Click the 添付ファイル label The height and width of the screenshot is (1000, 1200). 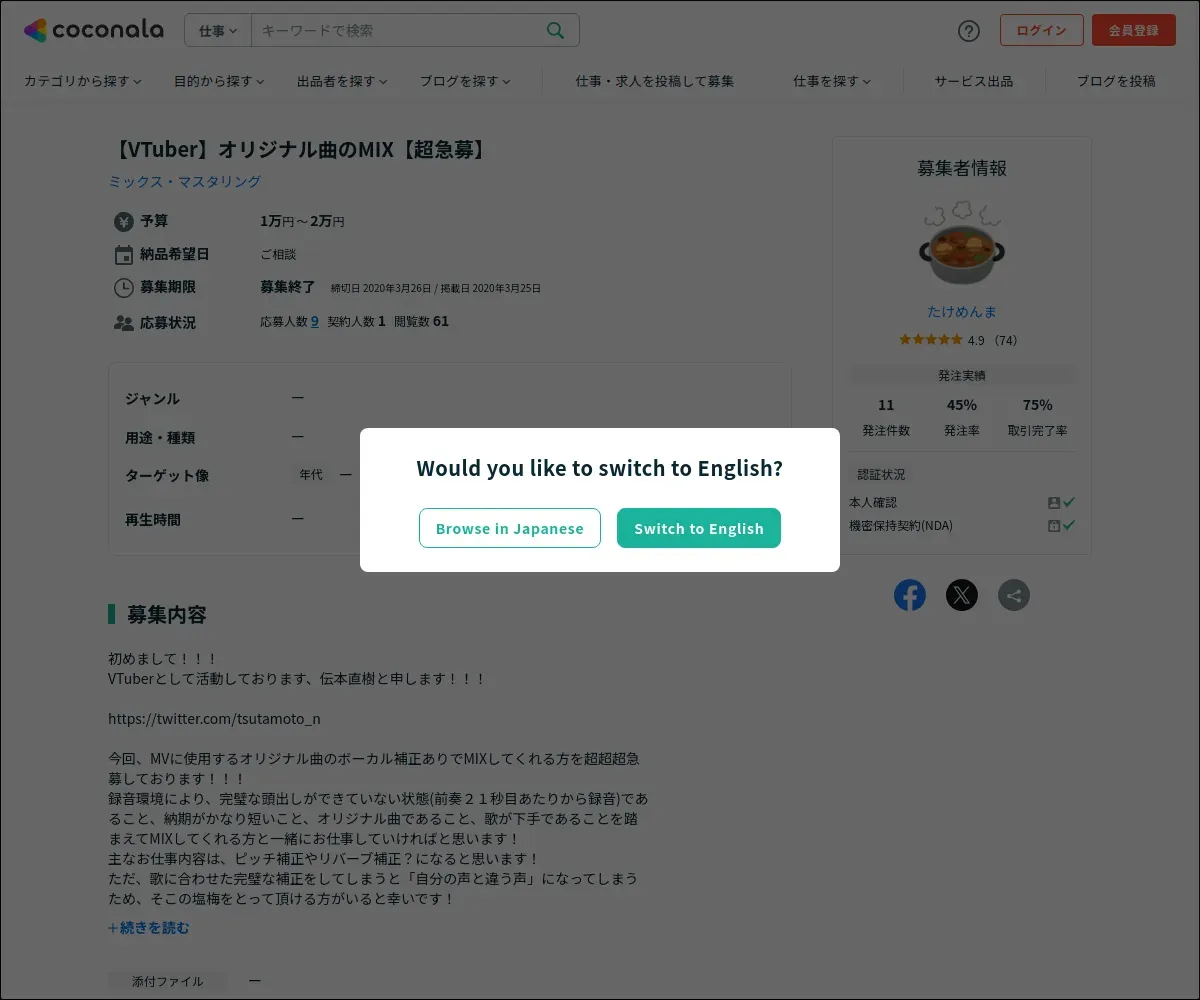point(168,981)
